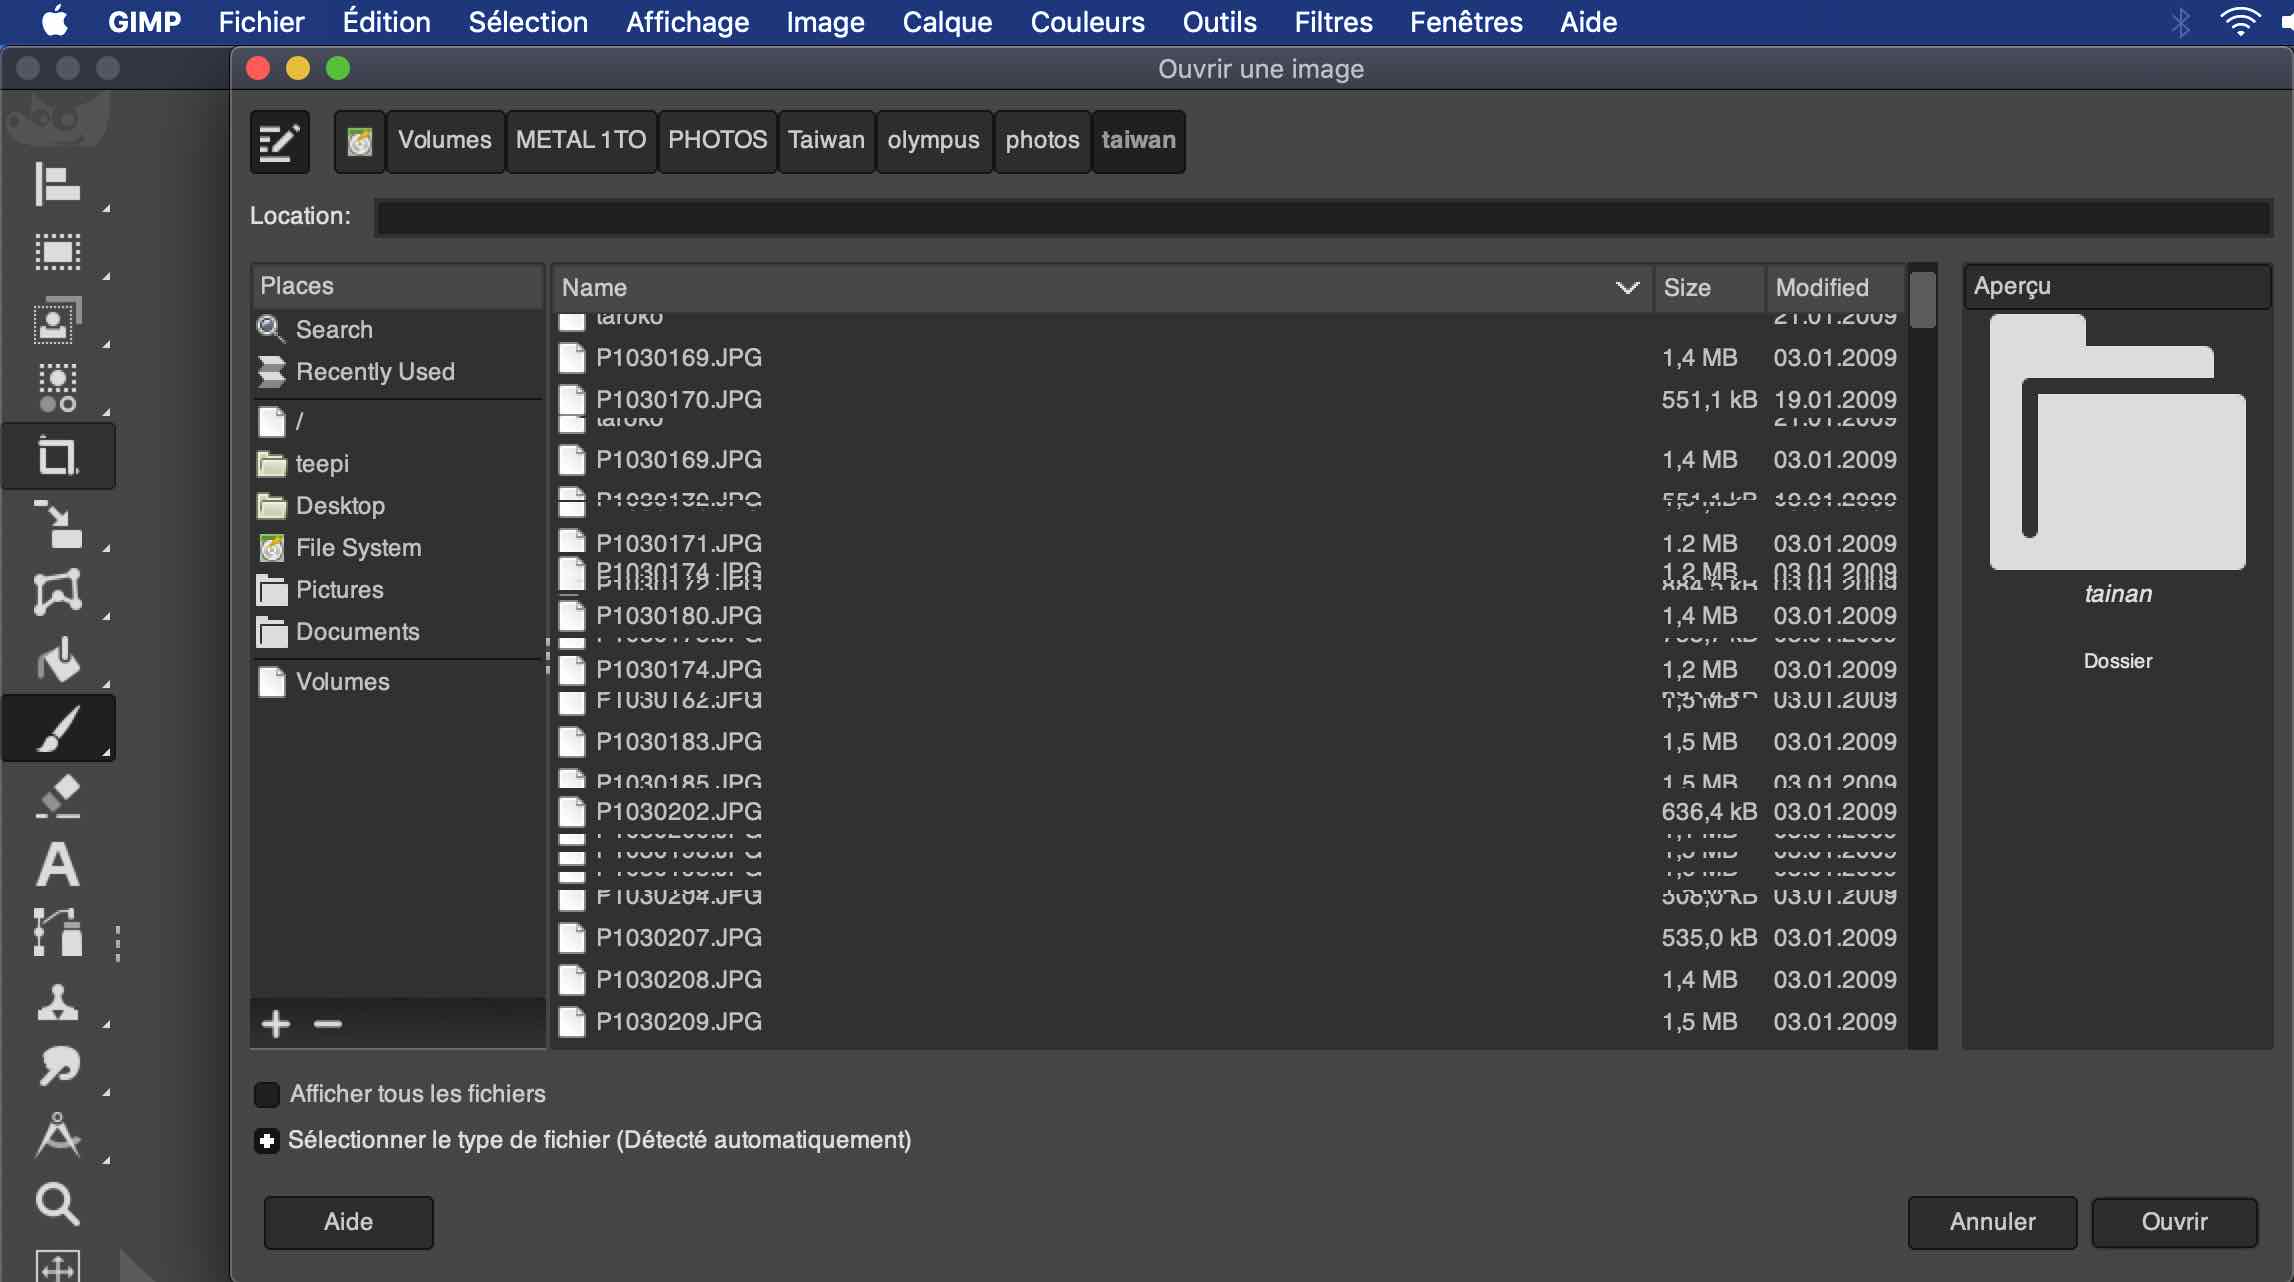Select the Rectangle Select tool
Screen dimensions: 2294x1282
click(57, 252)
